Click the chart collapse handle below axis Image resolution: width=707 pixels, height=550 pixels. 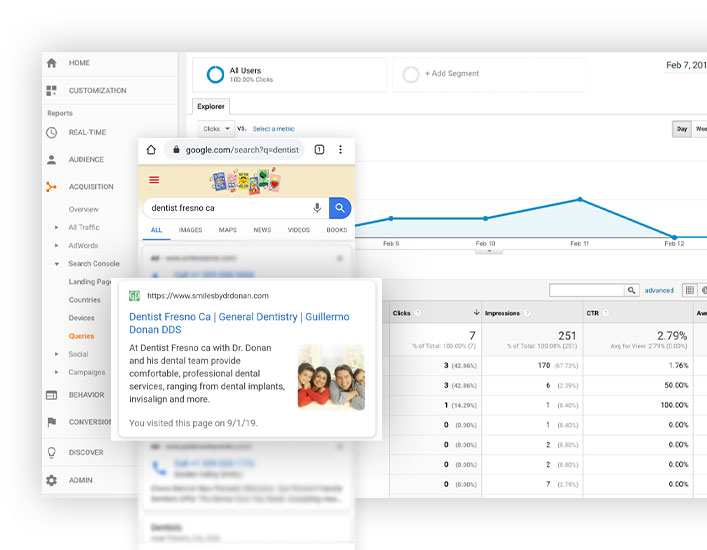point(489,252)
